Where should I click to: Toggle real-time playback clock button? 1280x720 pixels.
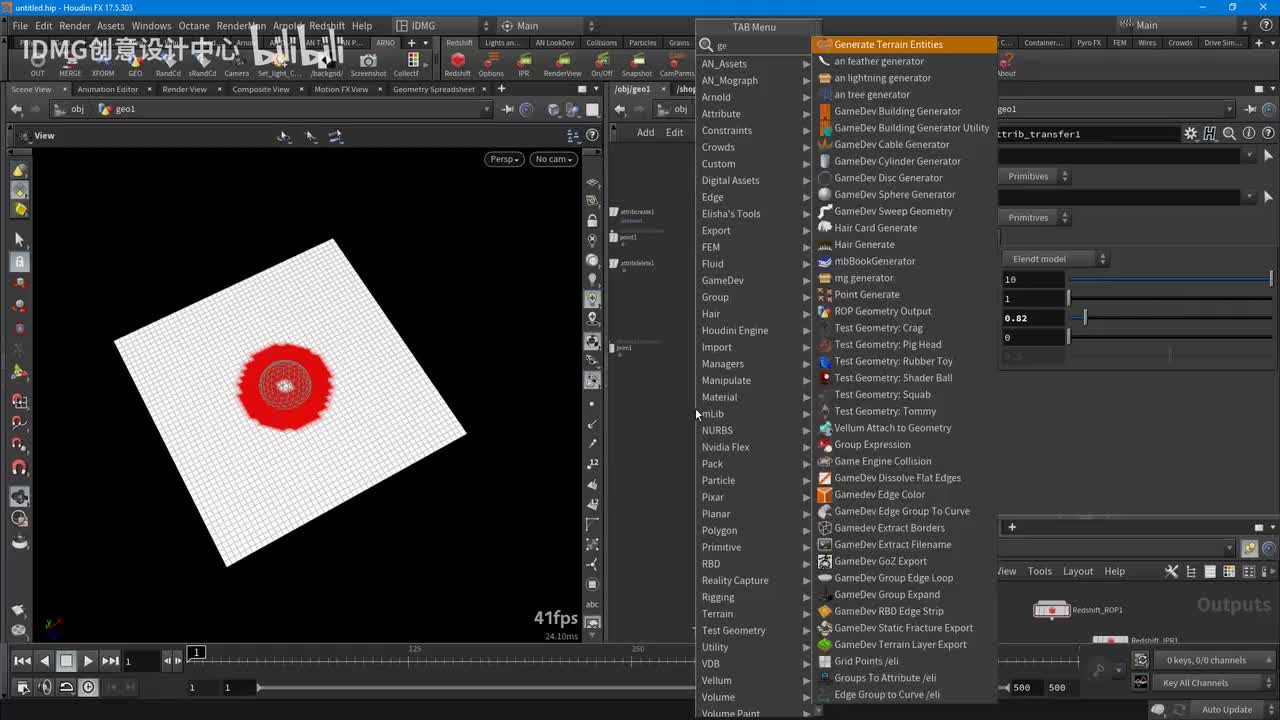click(89, 687)
